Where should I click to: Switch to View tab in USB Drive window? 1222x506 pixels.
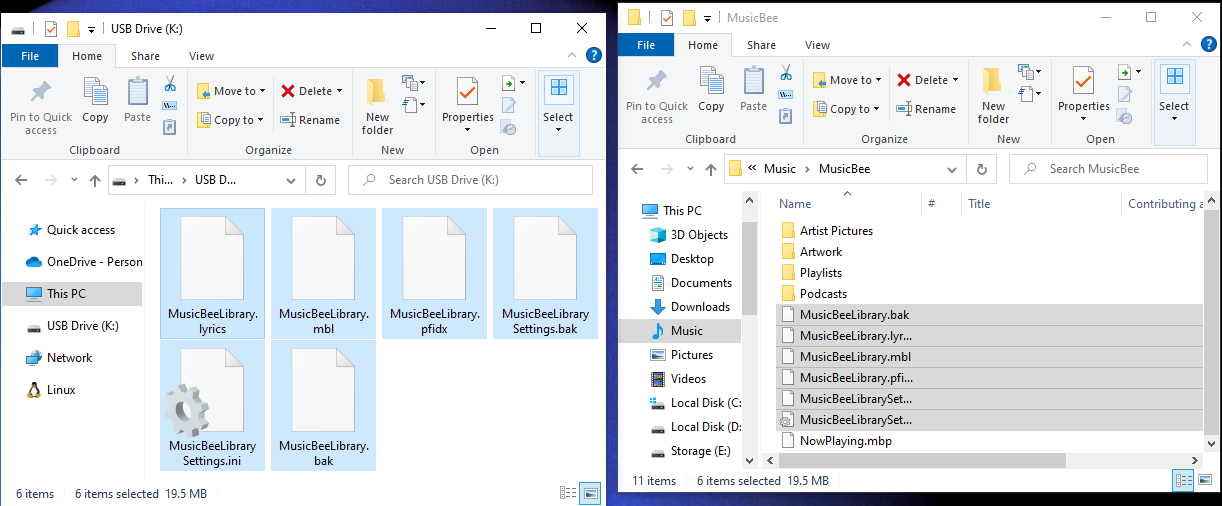point(201,57)
